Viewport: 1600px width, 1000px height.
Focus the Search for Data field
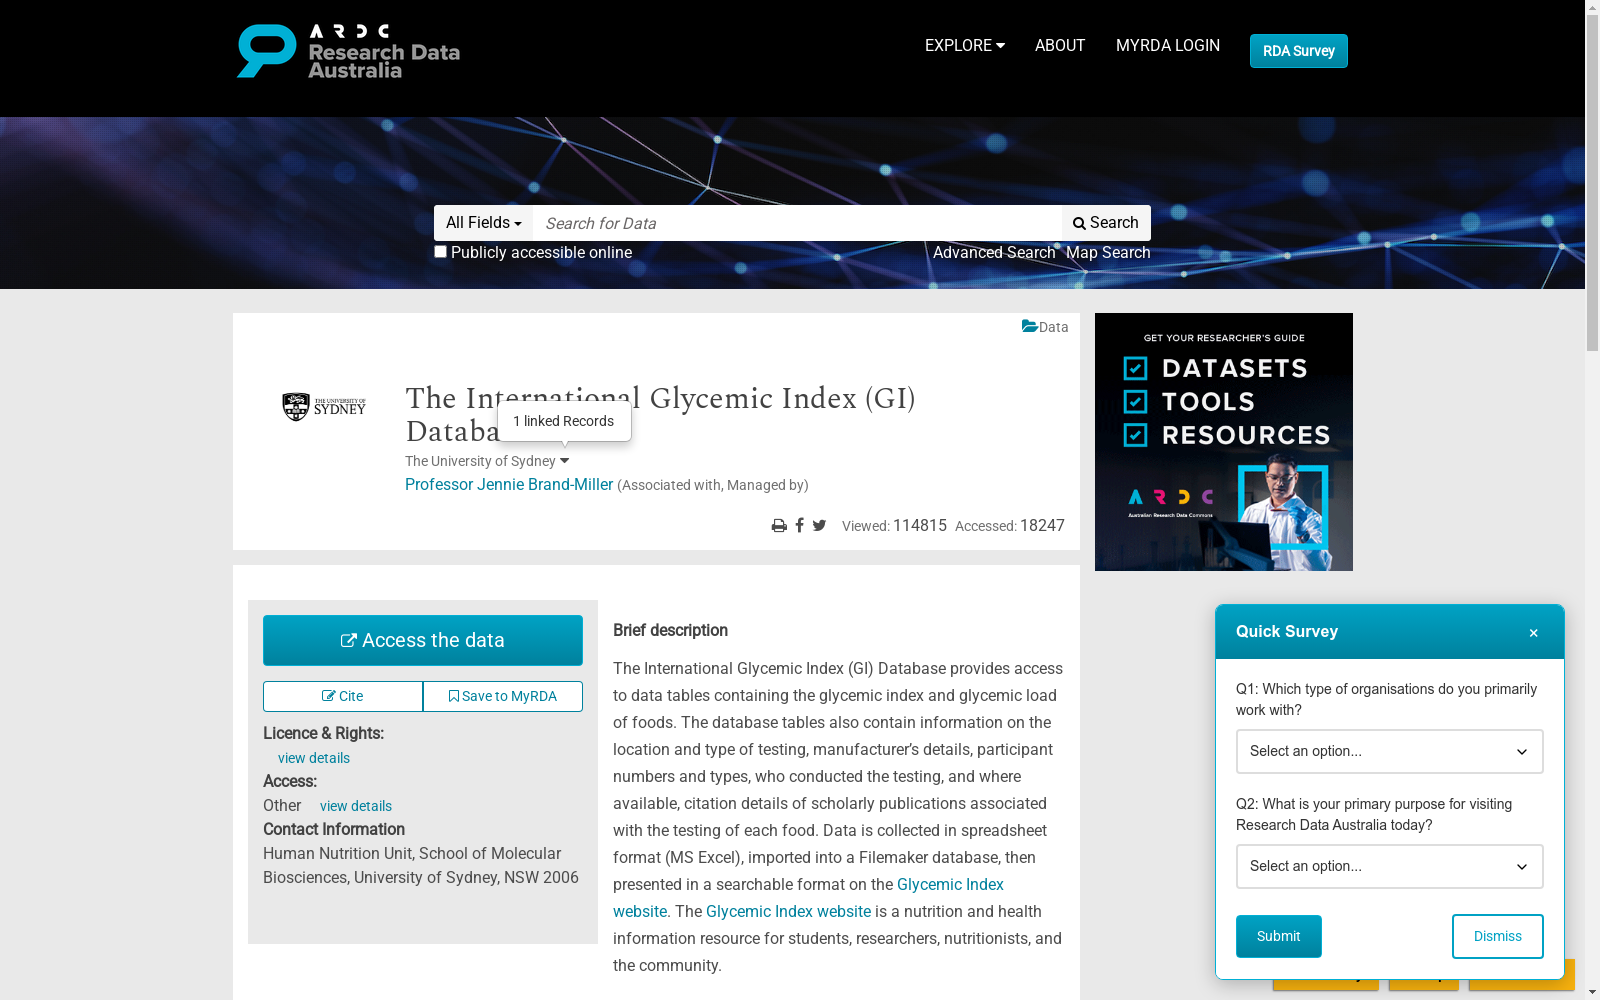pyautogui.click(x=797, y=223)
